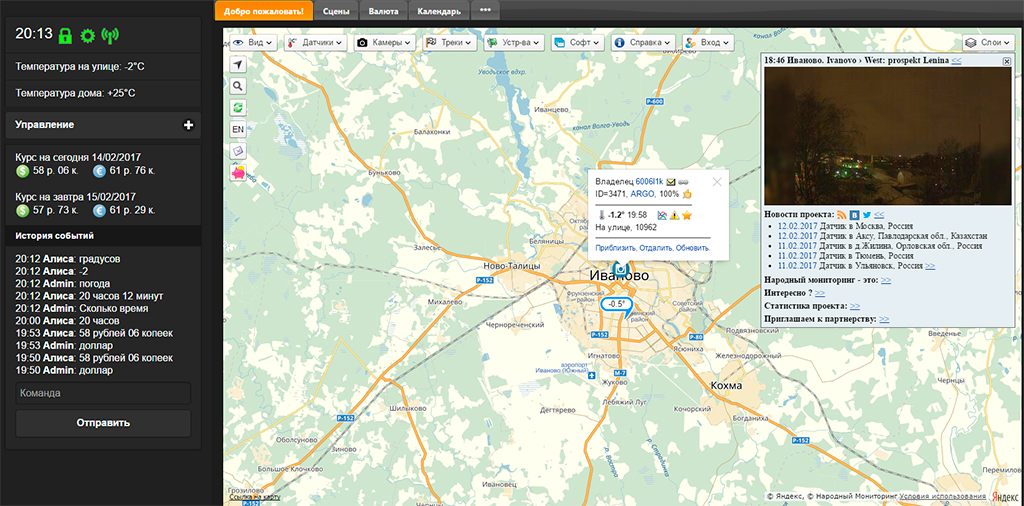Open the Twitter bird icon
This screenshot has width=1024, height=506.
point(867,214)
